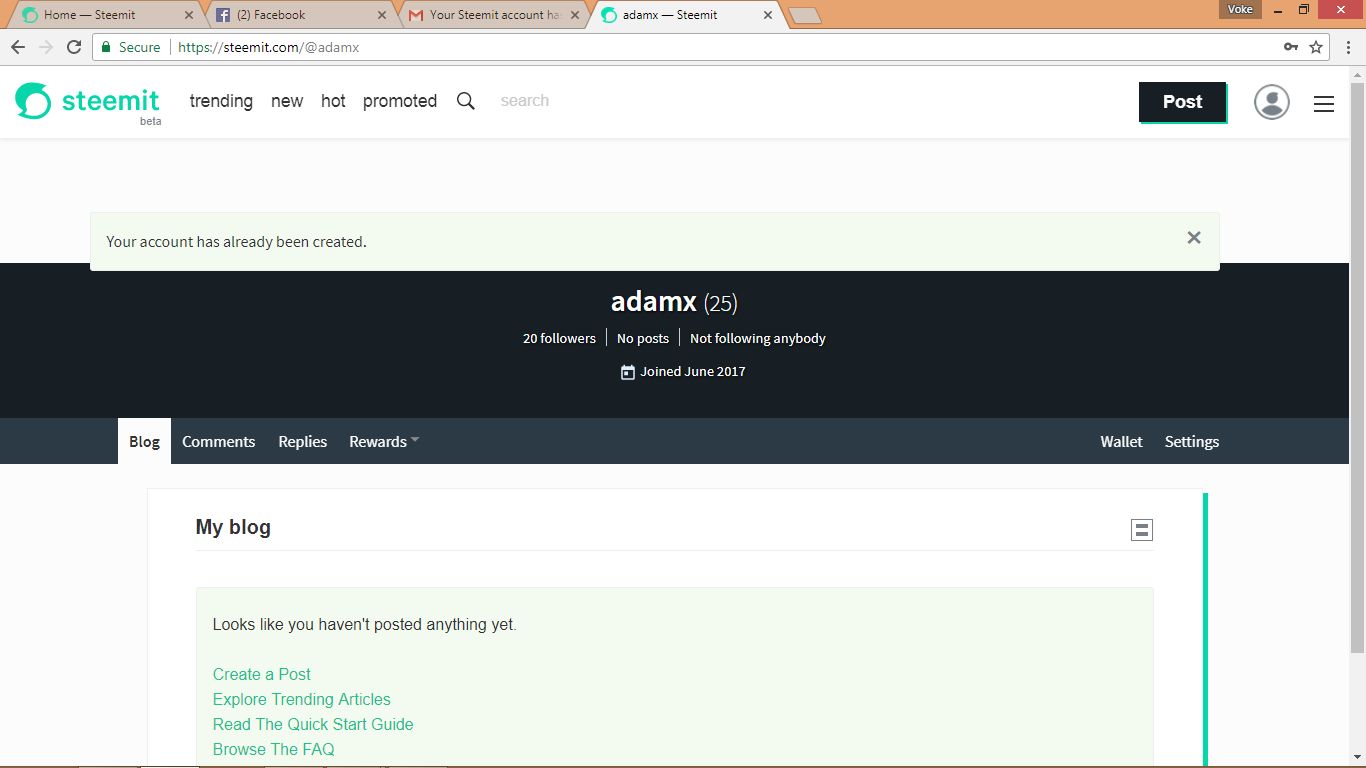This screenshot has height=768, width=1366.
Task: Expand the Rewards dropdown
Action: pyautogui.click(x=384, y=441)
